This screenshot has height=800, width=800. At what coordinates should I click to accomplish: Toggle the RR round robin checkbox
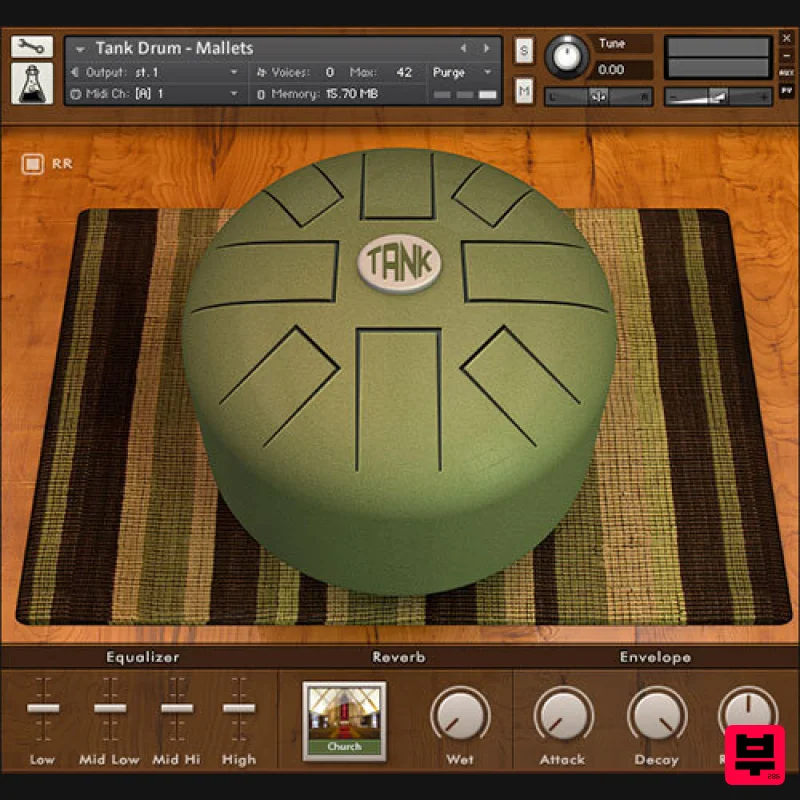pyautogui.click(x=32, y=163)
